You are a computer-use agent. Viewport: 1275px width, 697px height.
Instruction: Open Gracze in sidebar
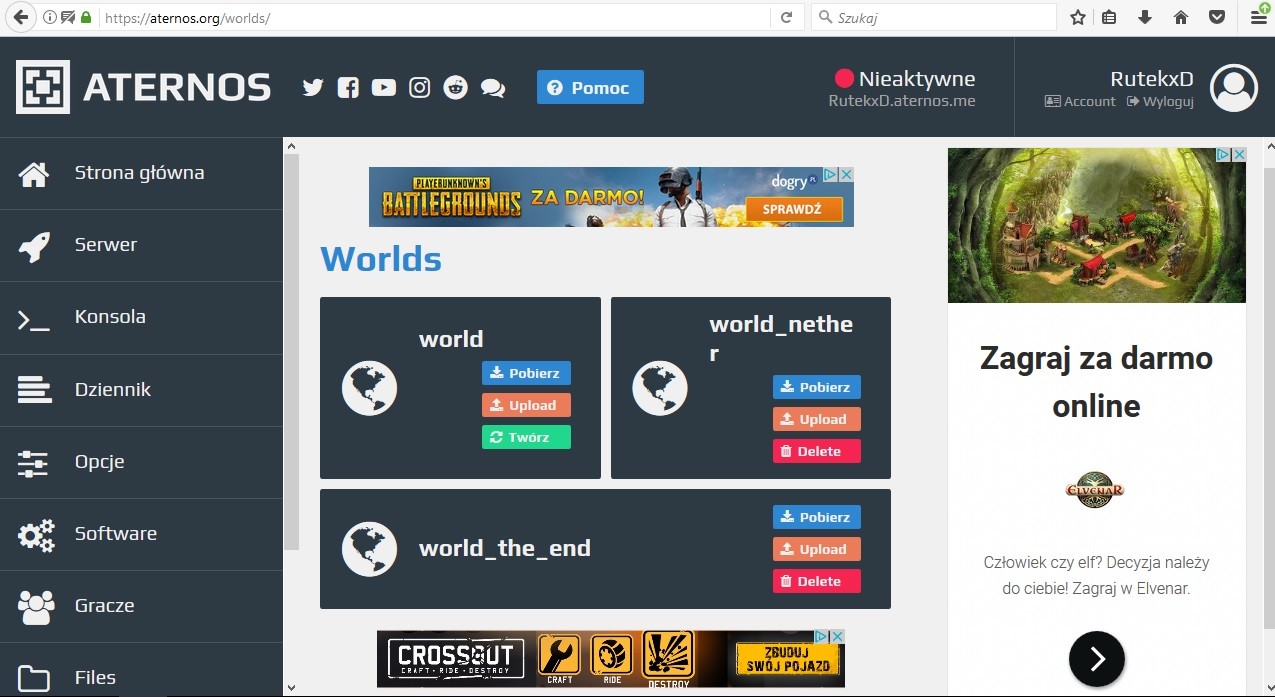141,606
